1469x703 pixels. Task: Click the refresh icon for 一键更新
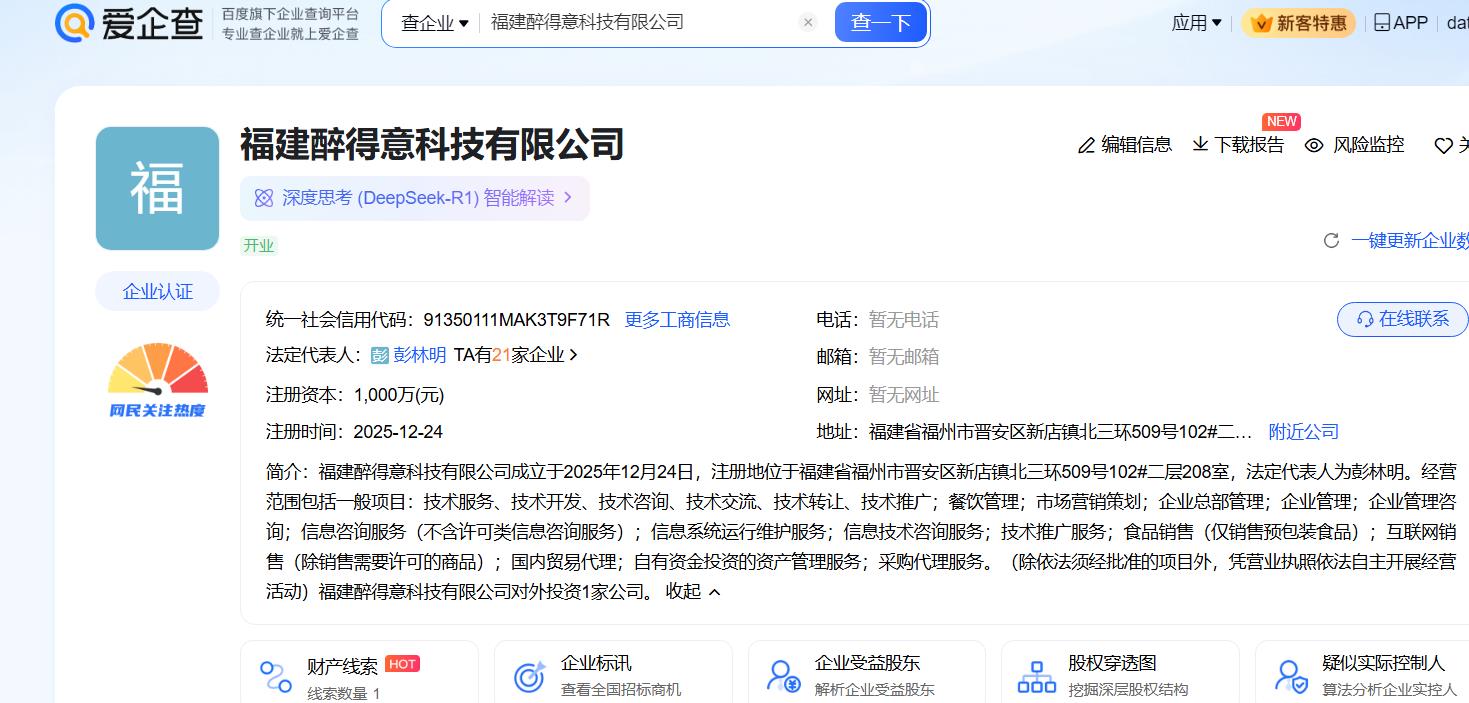[1331, 241]
